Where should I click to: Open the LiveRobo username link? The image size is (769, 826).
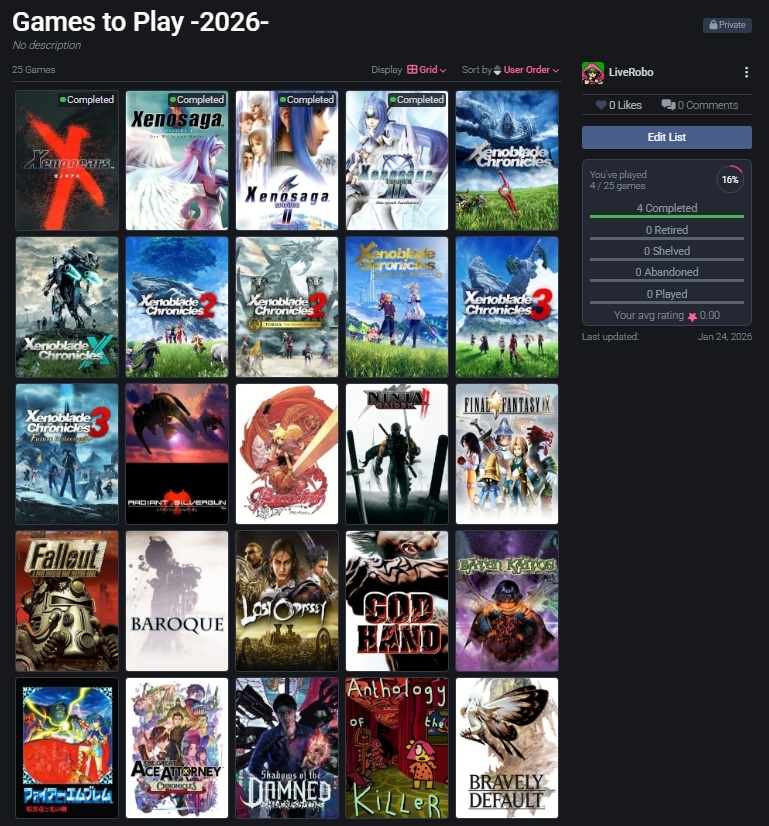tap(631, 72)
